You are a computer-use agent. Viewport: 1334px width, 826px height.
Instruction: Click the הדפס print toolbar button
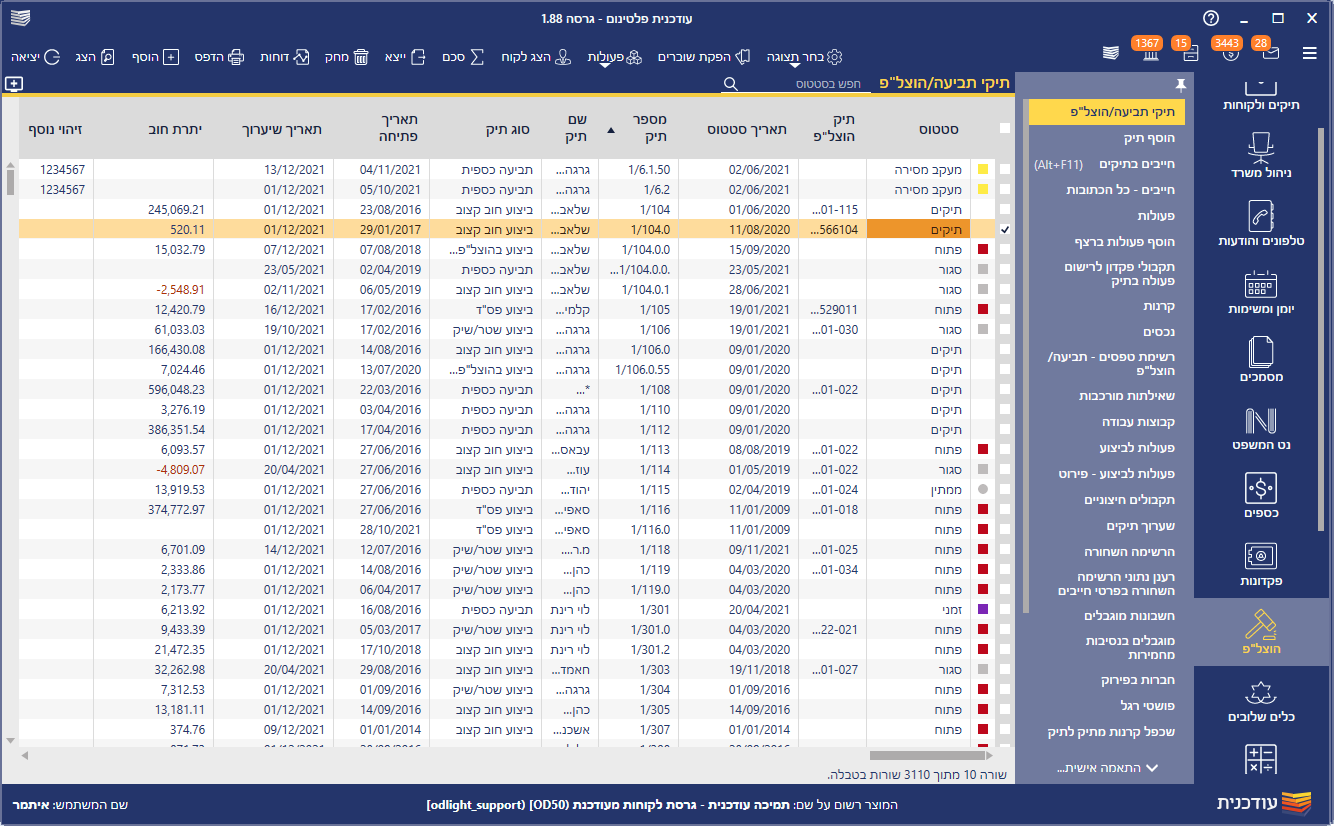[x=219, y=57]
